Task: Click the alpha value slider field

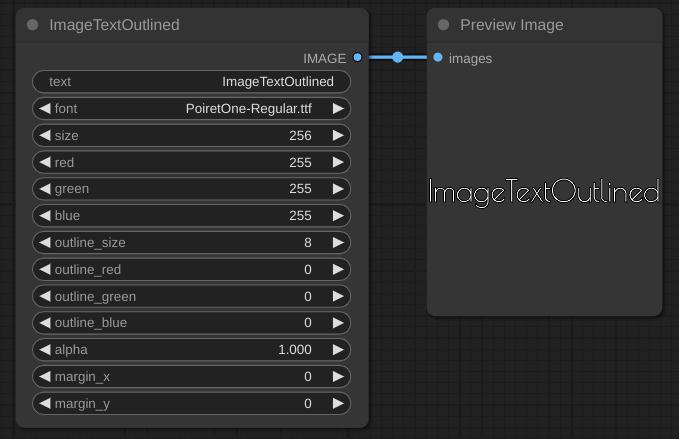Action: click(191, 350)
